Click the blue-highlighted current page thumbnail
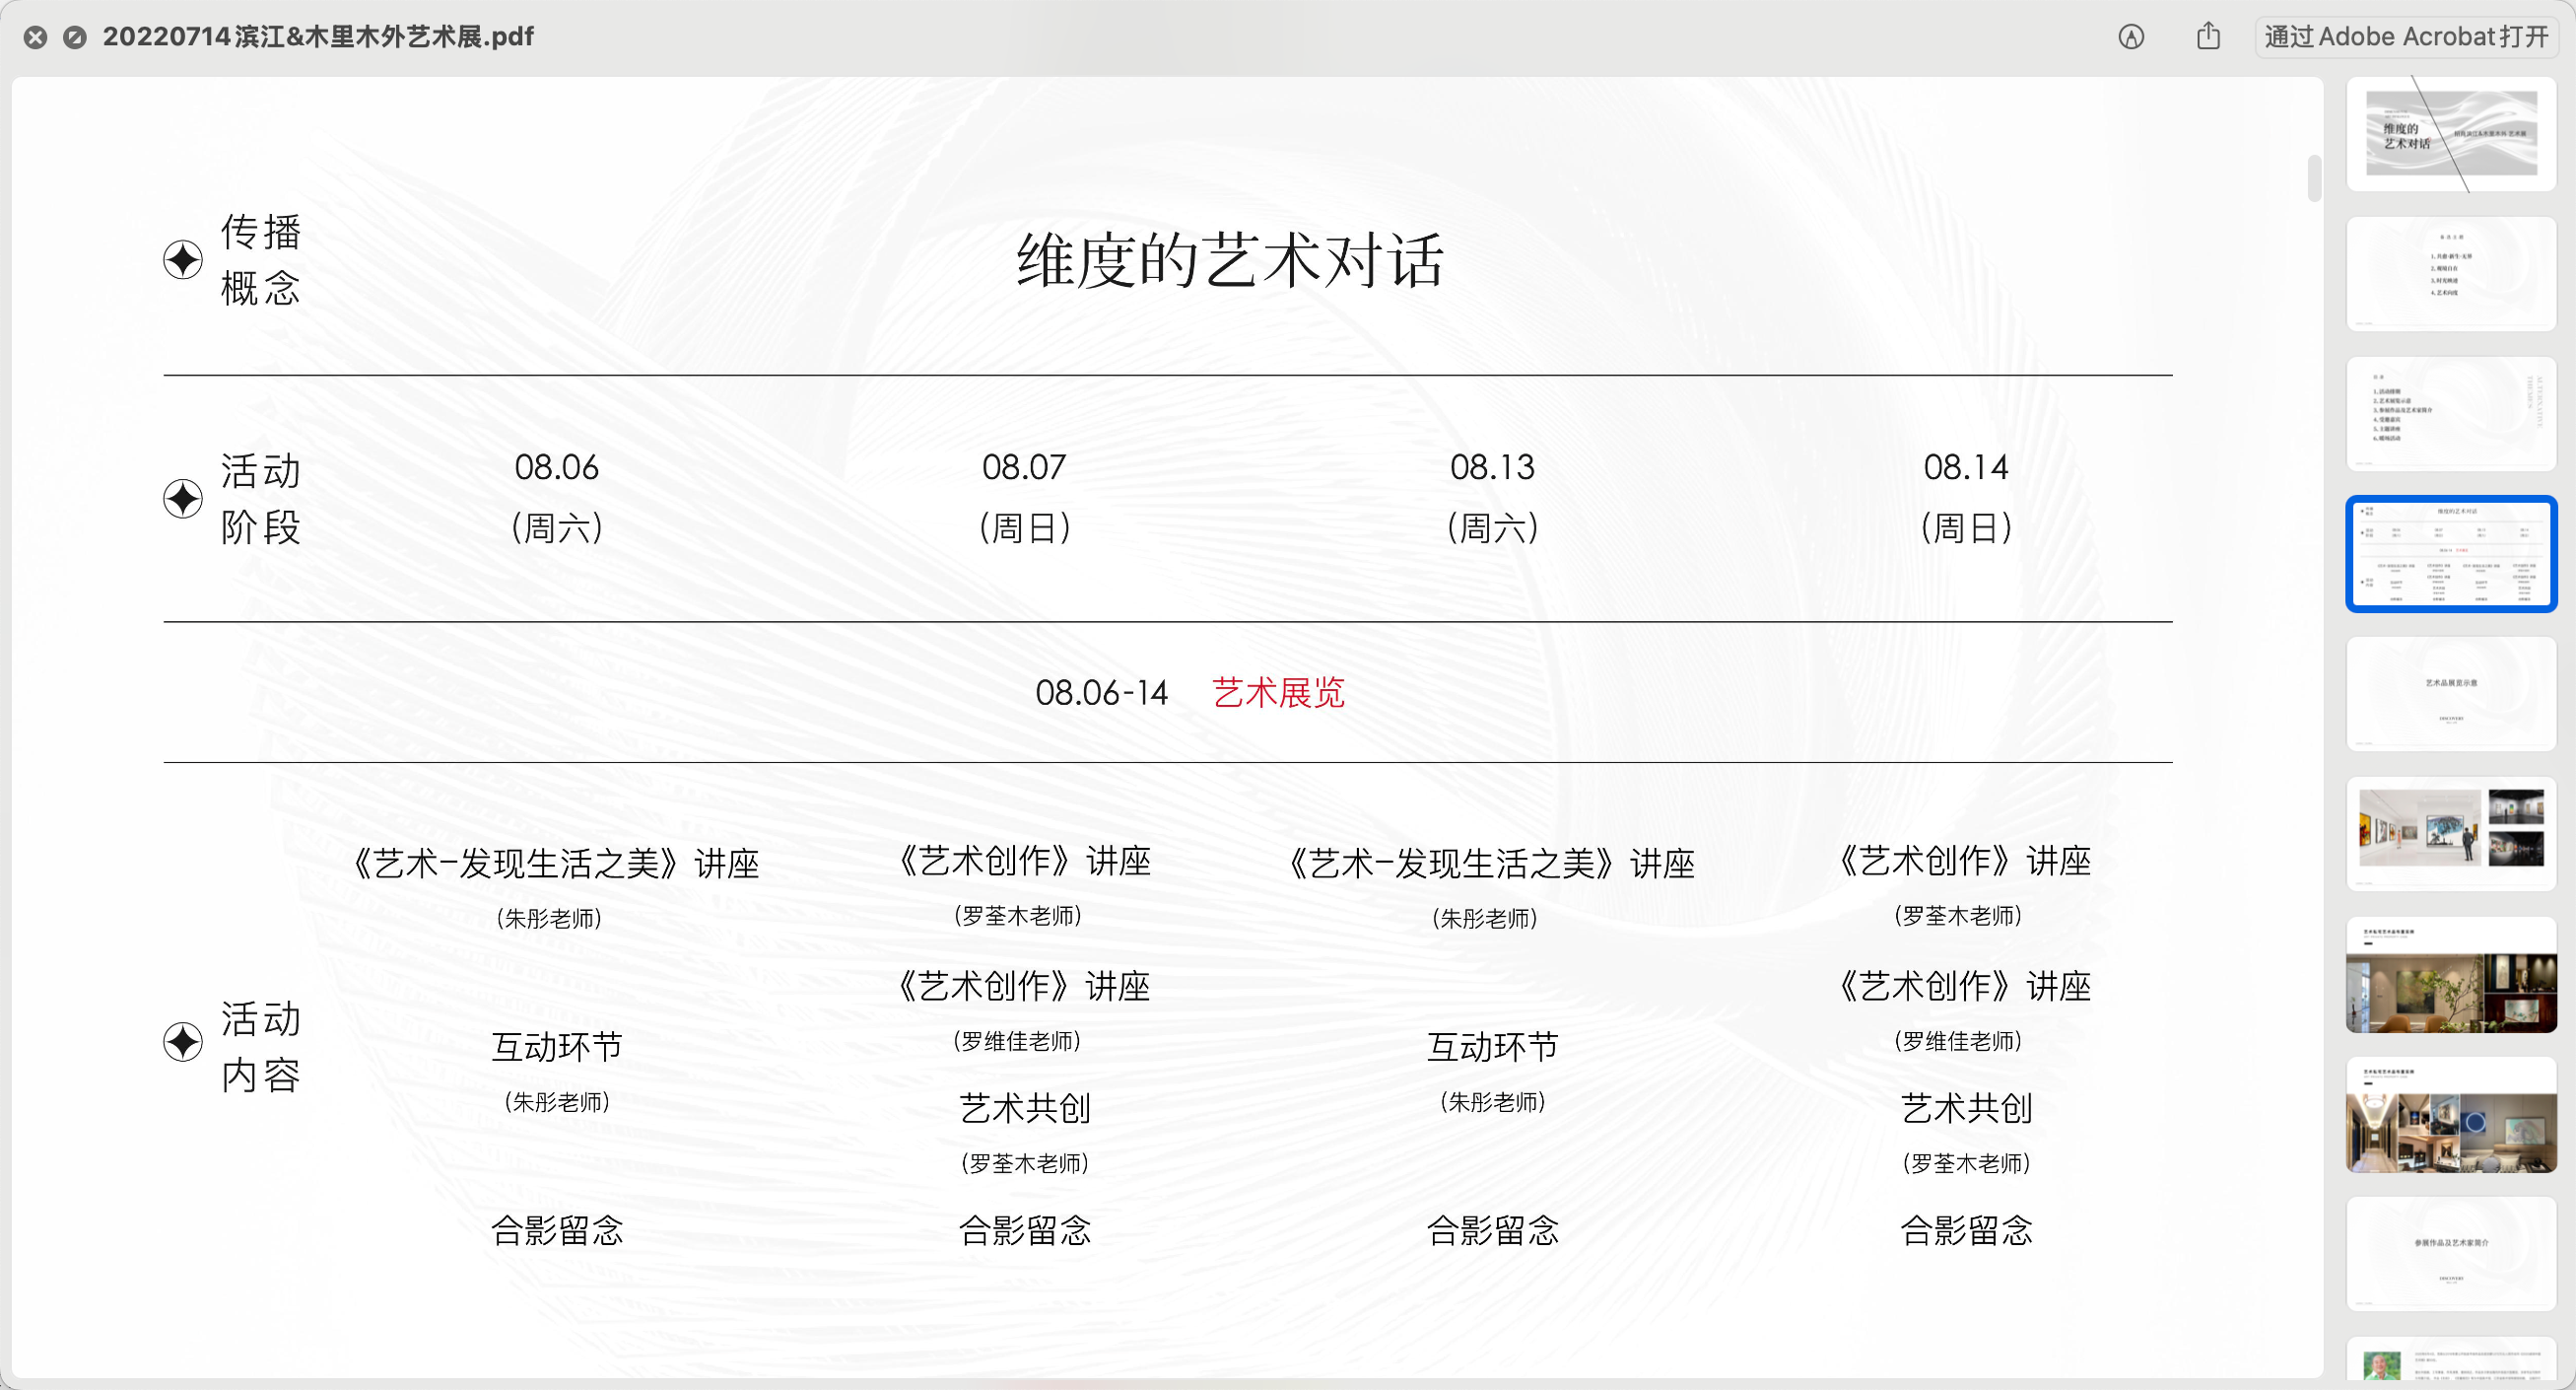 [x=2450, y=553]
